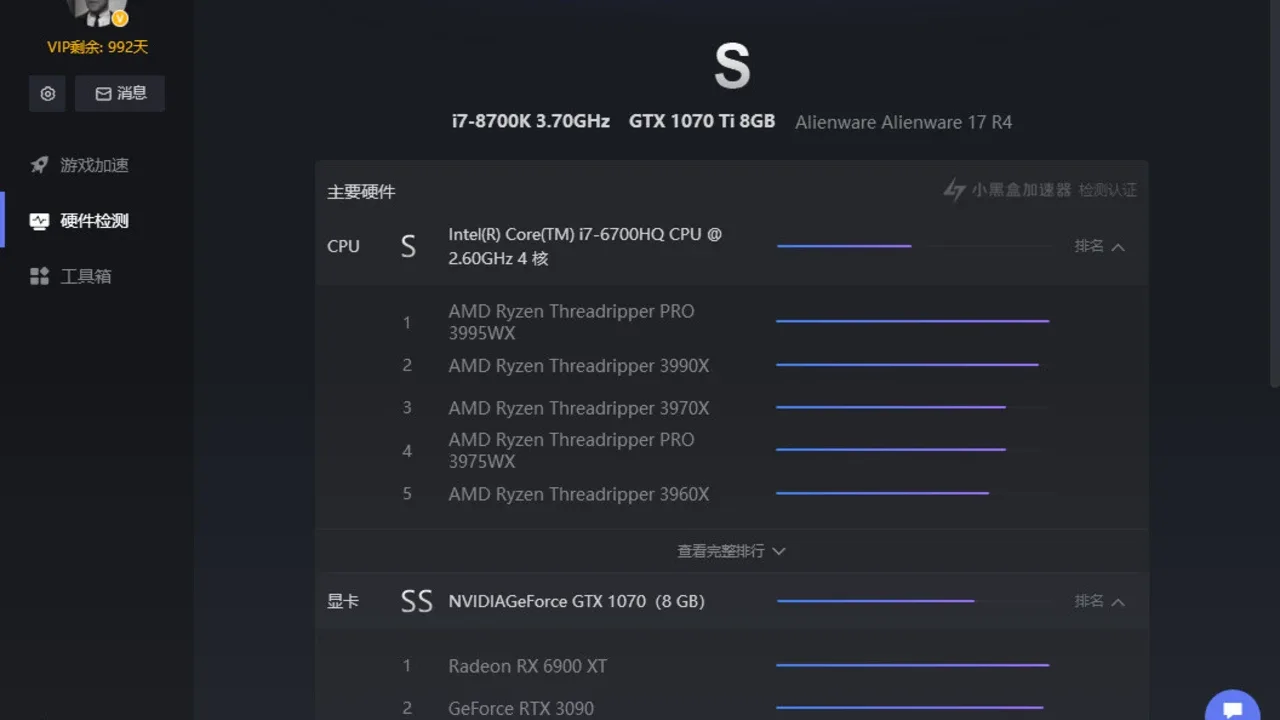Click the grid icon beside 工具箱

pos(39,276)
